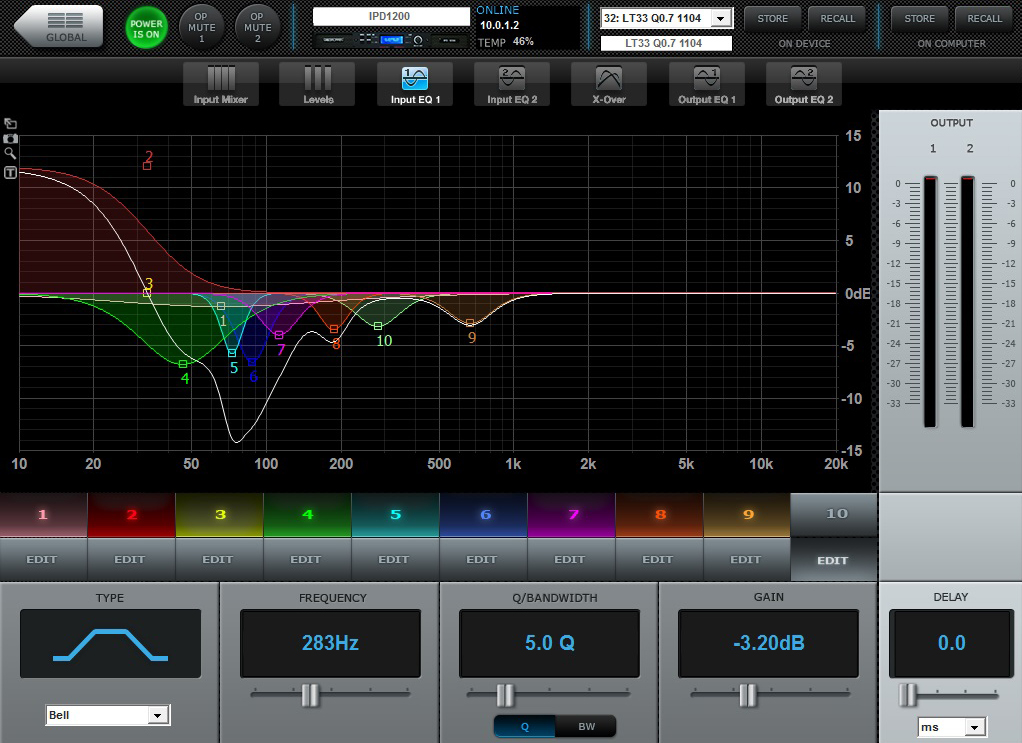Click EDIT under band 8

(x=660, y=559)
